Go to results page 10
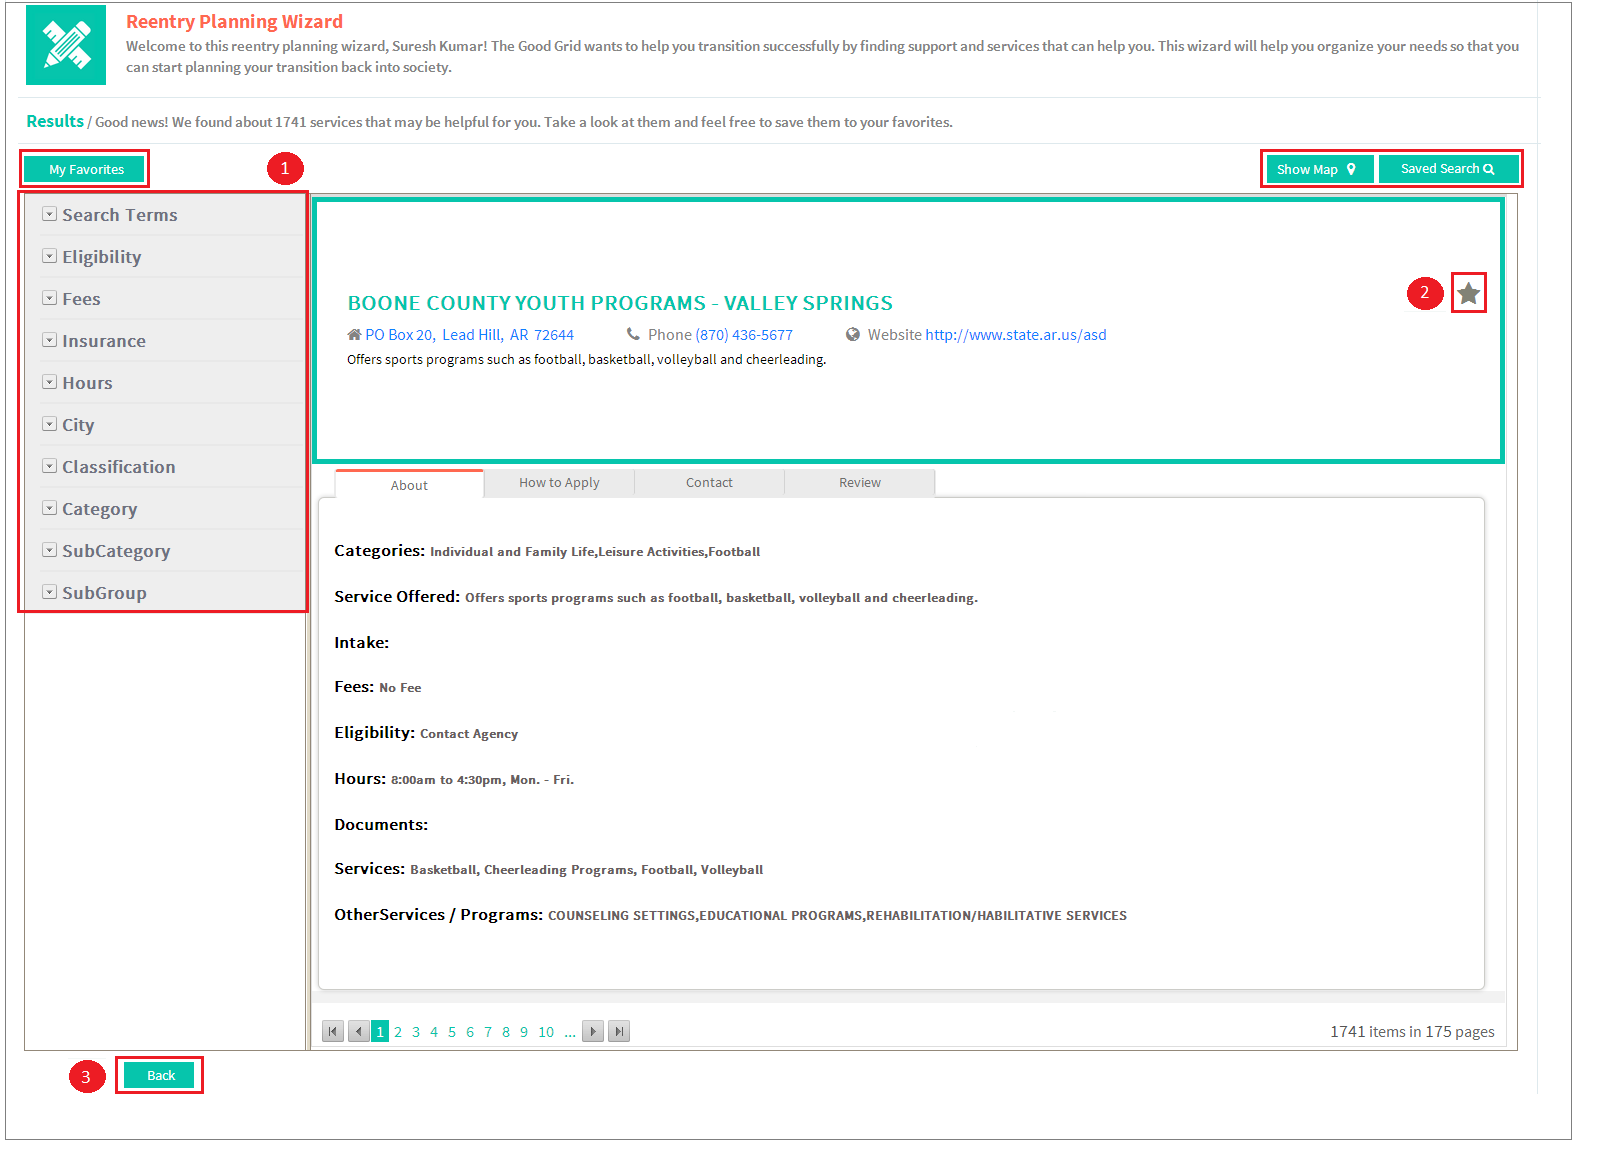The width and height of the screenshot is (1614, 1174). point(546,1032)
